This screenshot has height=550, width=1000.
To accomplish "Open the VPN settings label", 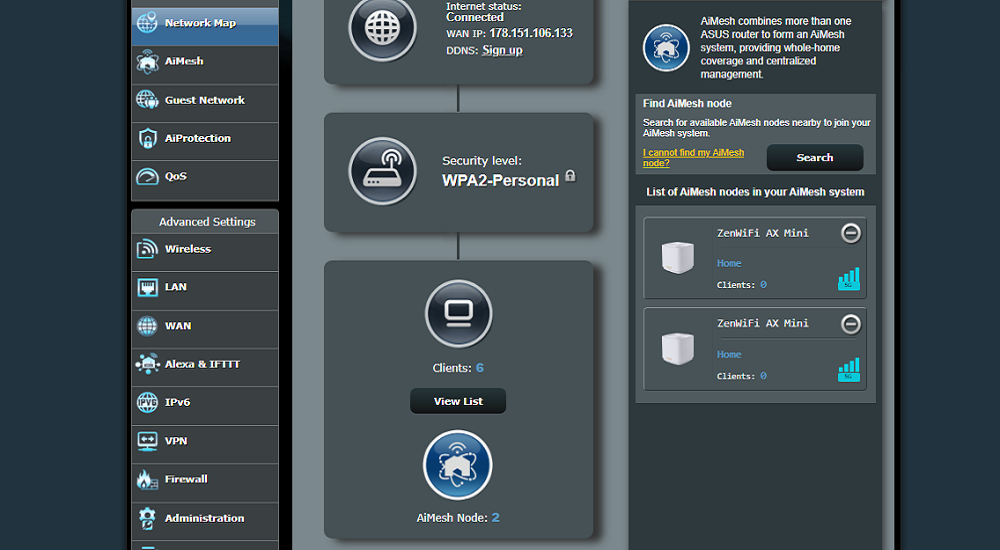I will (176, 441).
